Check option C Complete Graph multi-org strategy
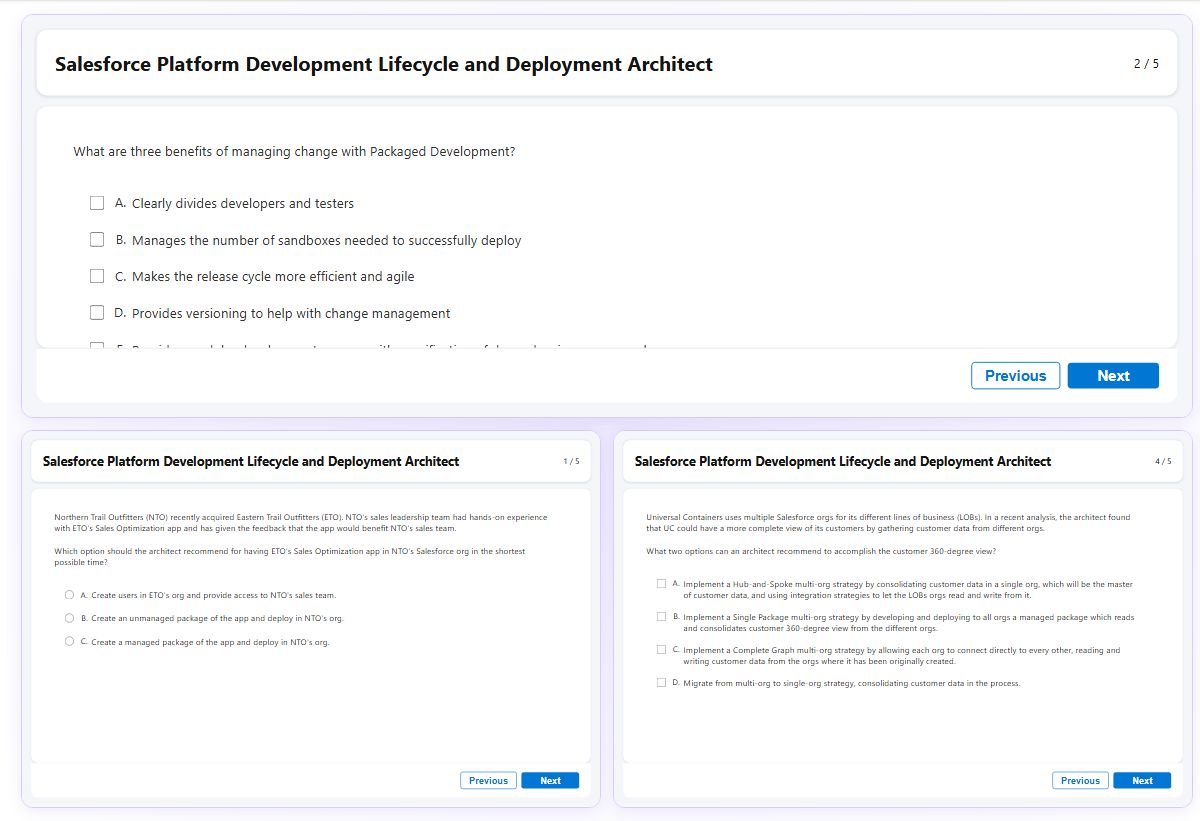 [661, 650]
